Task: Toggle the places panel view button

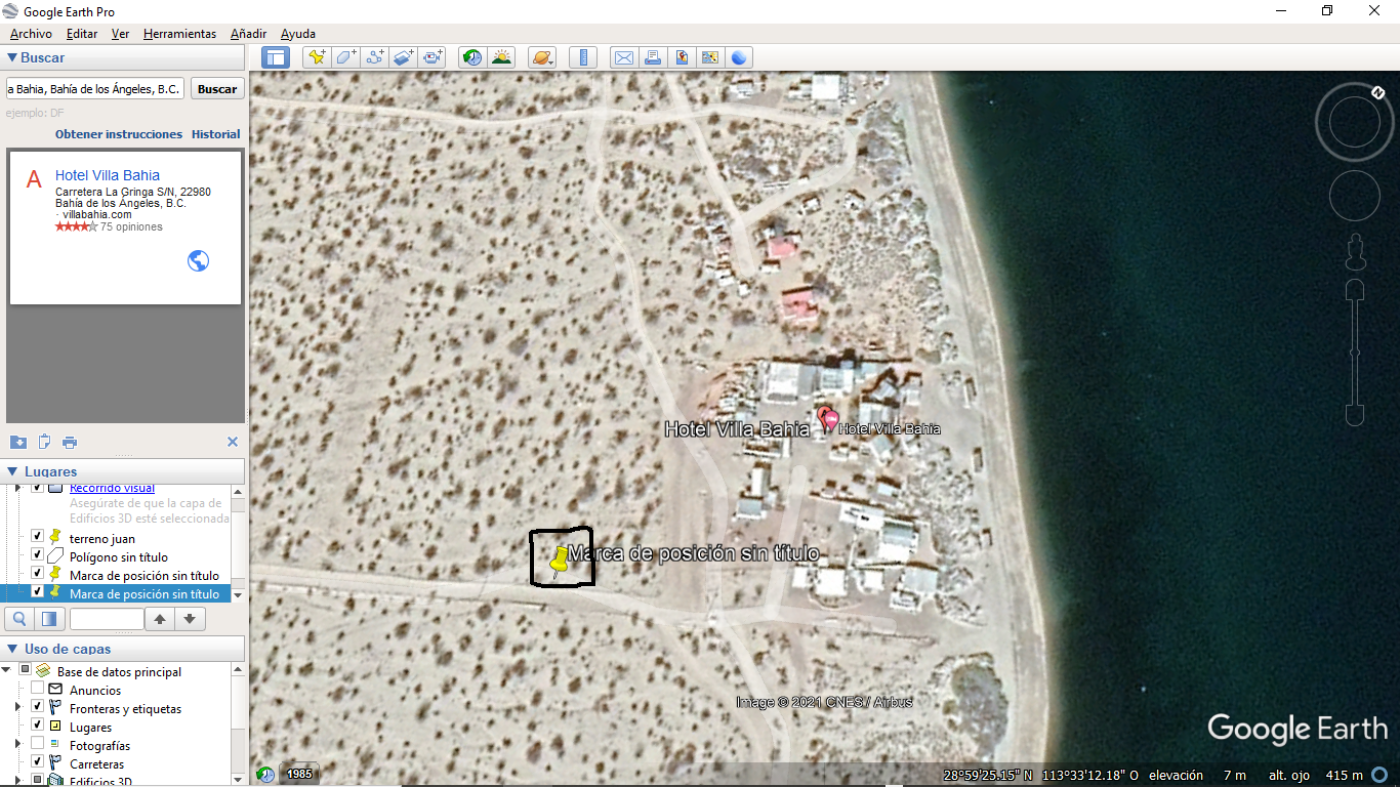Action: coord(49,619)
